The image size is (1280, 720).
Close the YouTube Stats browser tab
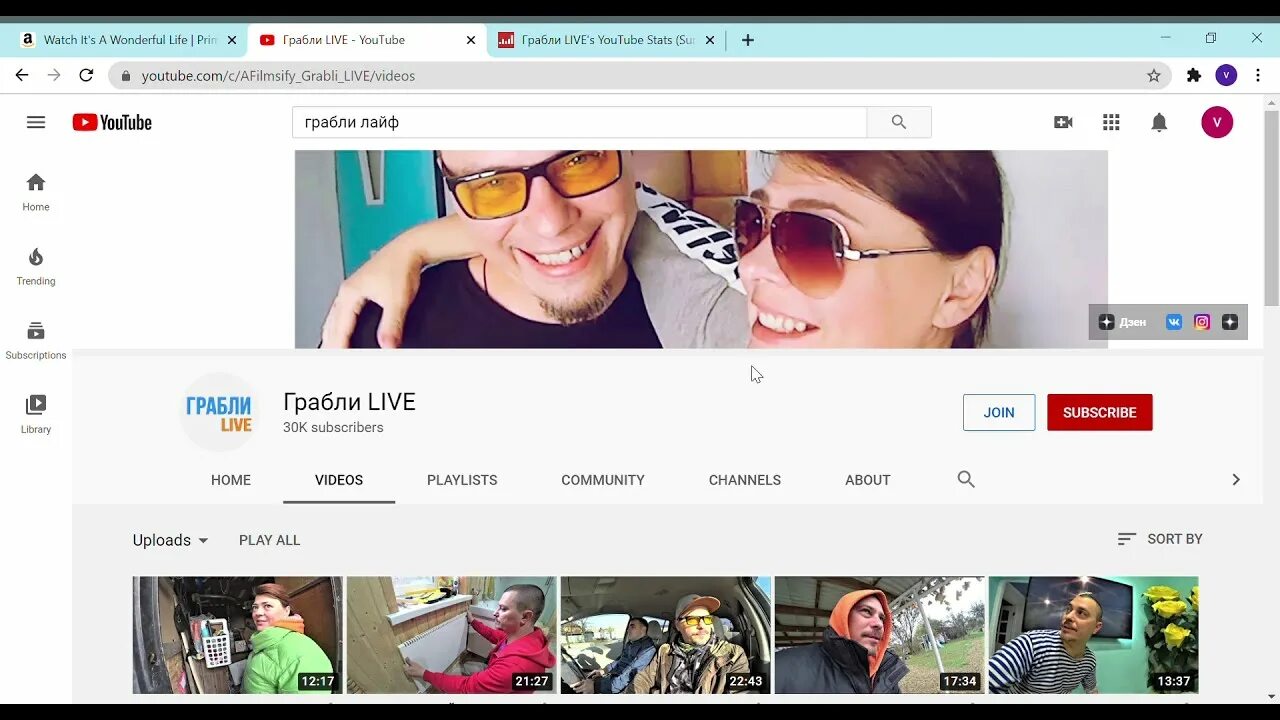[710, 40]
